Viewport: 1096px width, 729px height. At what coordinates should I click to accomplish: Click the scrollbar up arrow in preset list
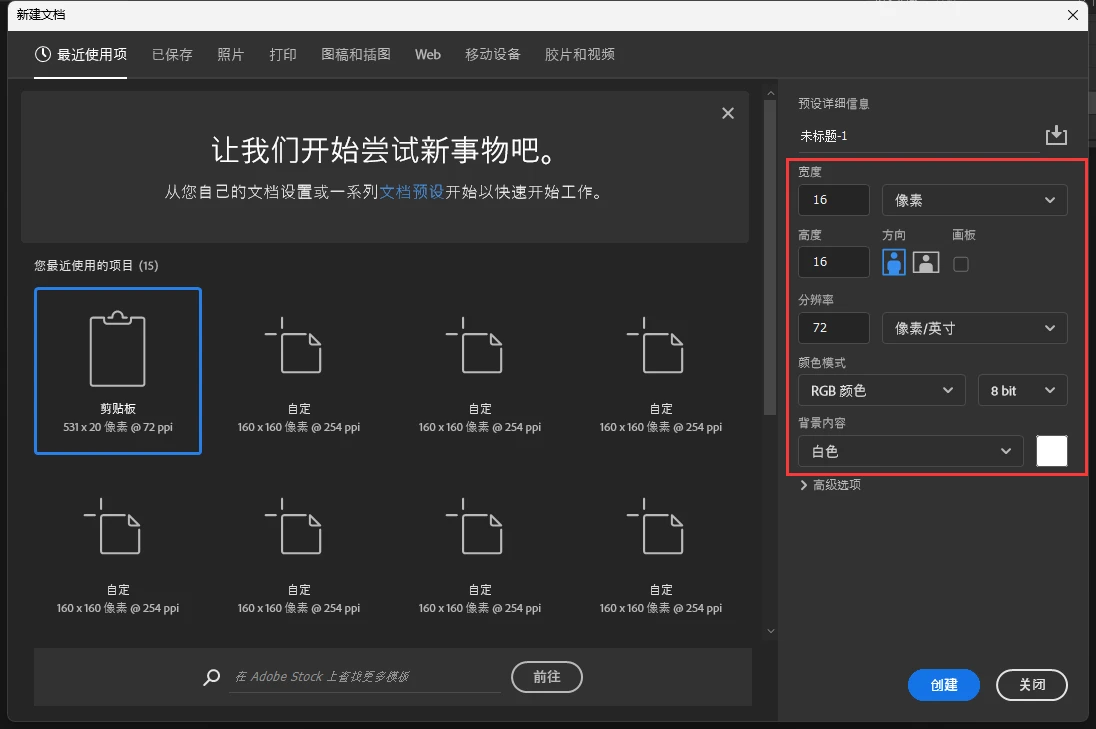point(770,93)
